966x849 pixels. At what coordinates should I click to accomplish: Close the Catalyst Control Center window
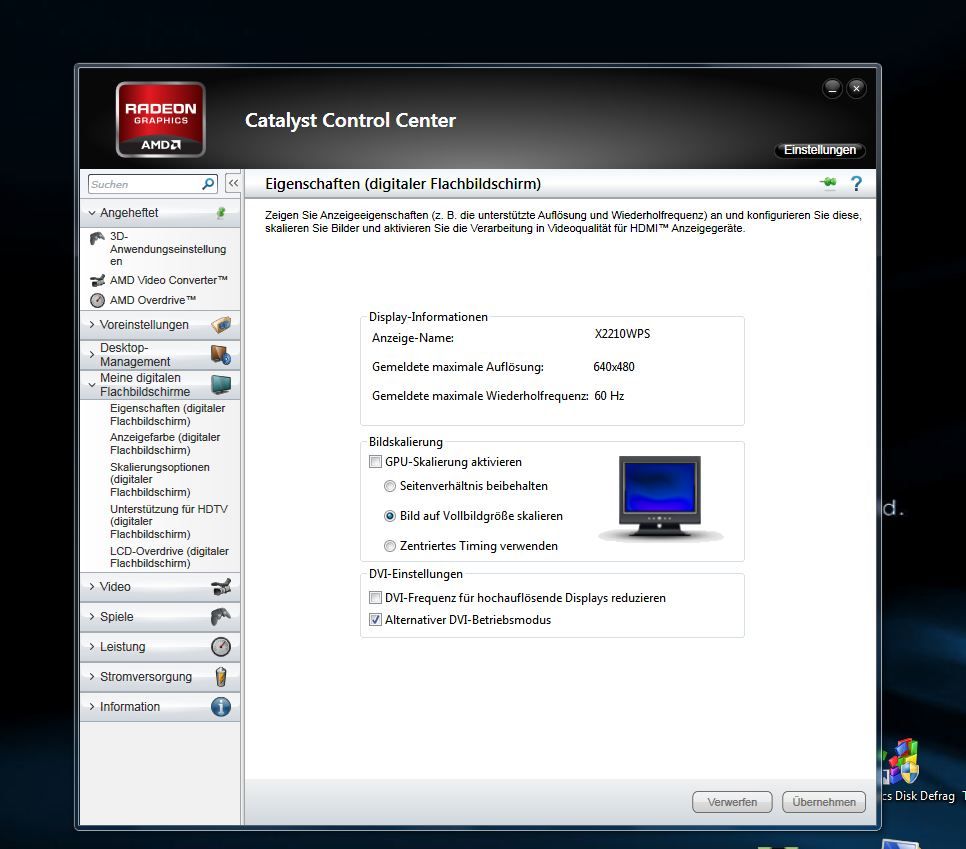pyautogui.click(x=856, y=89)
